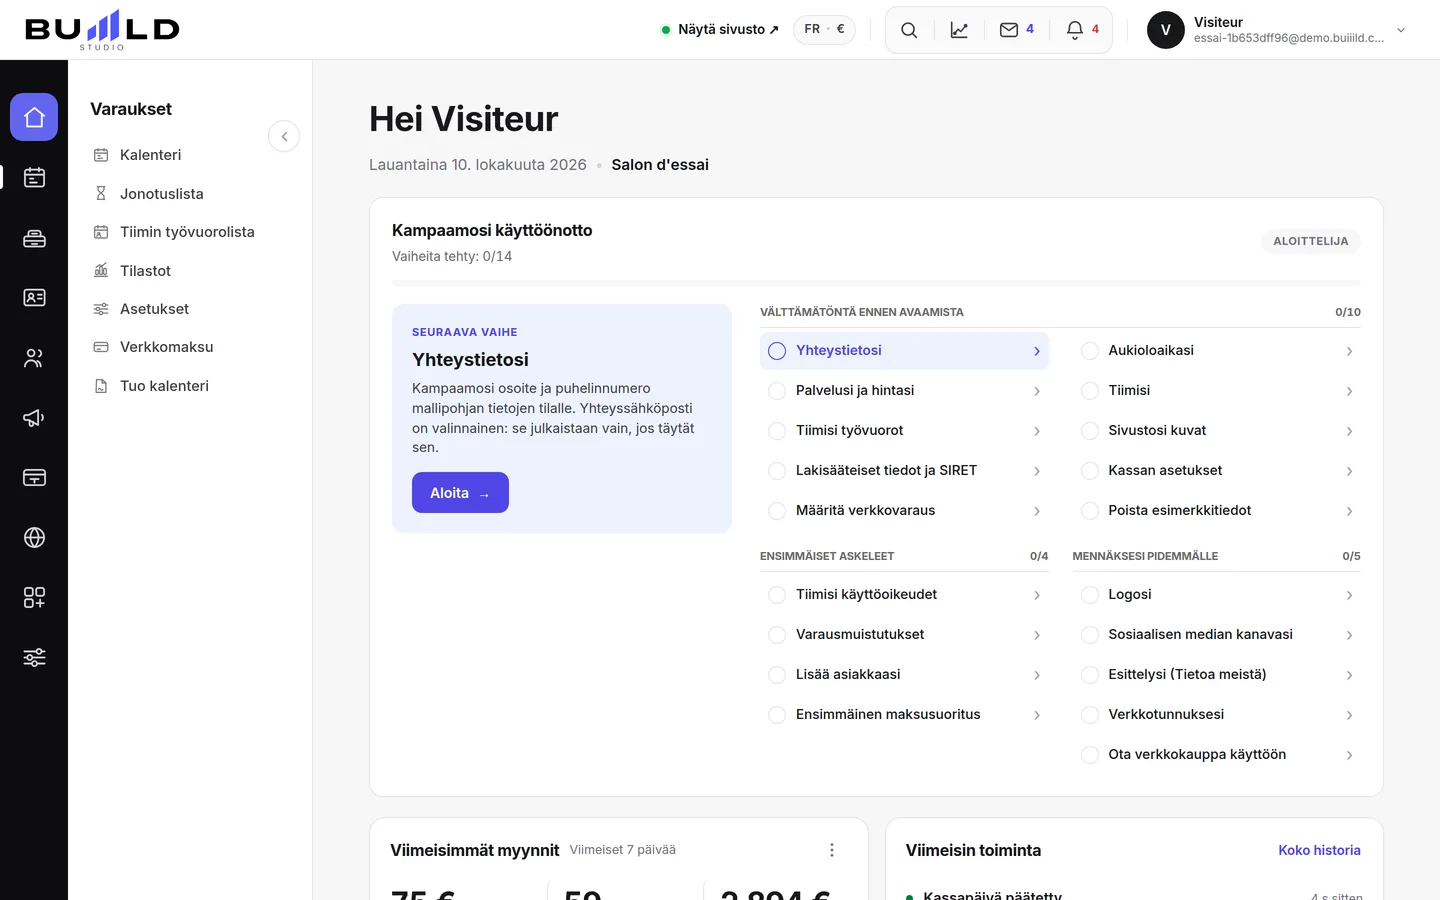The image size is (1440, 900).
Task: Follow the Näytä sivusto link
Action: click(720, 29)
